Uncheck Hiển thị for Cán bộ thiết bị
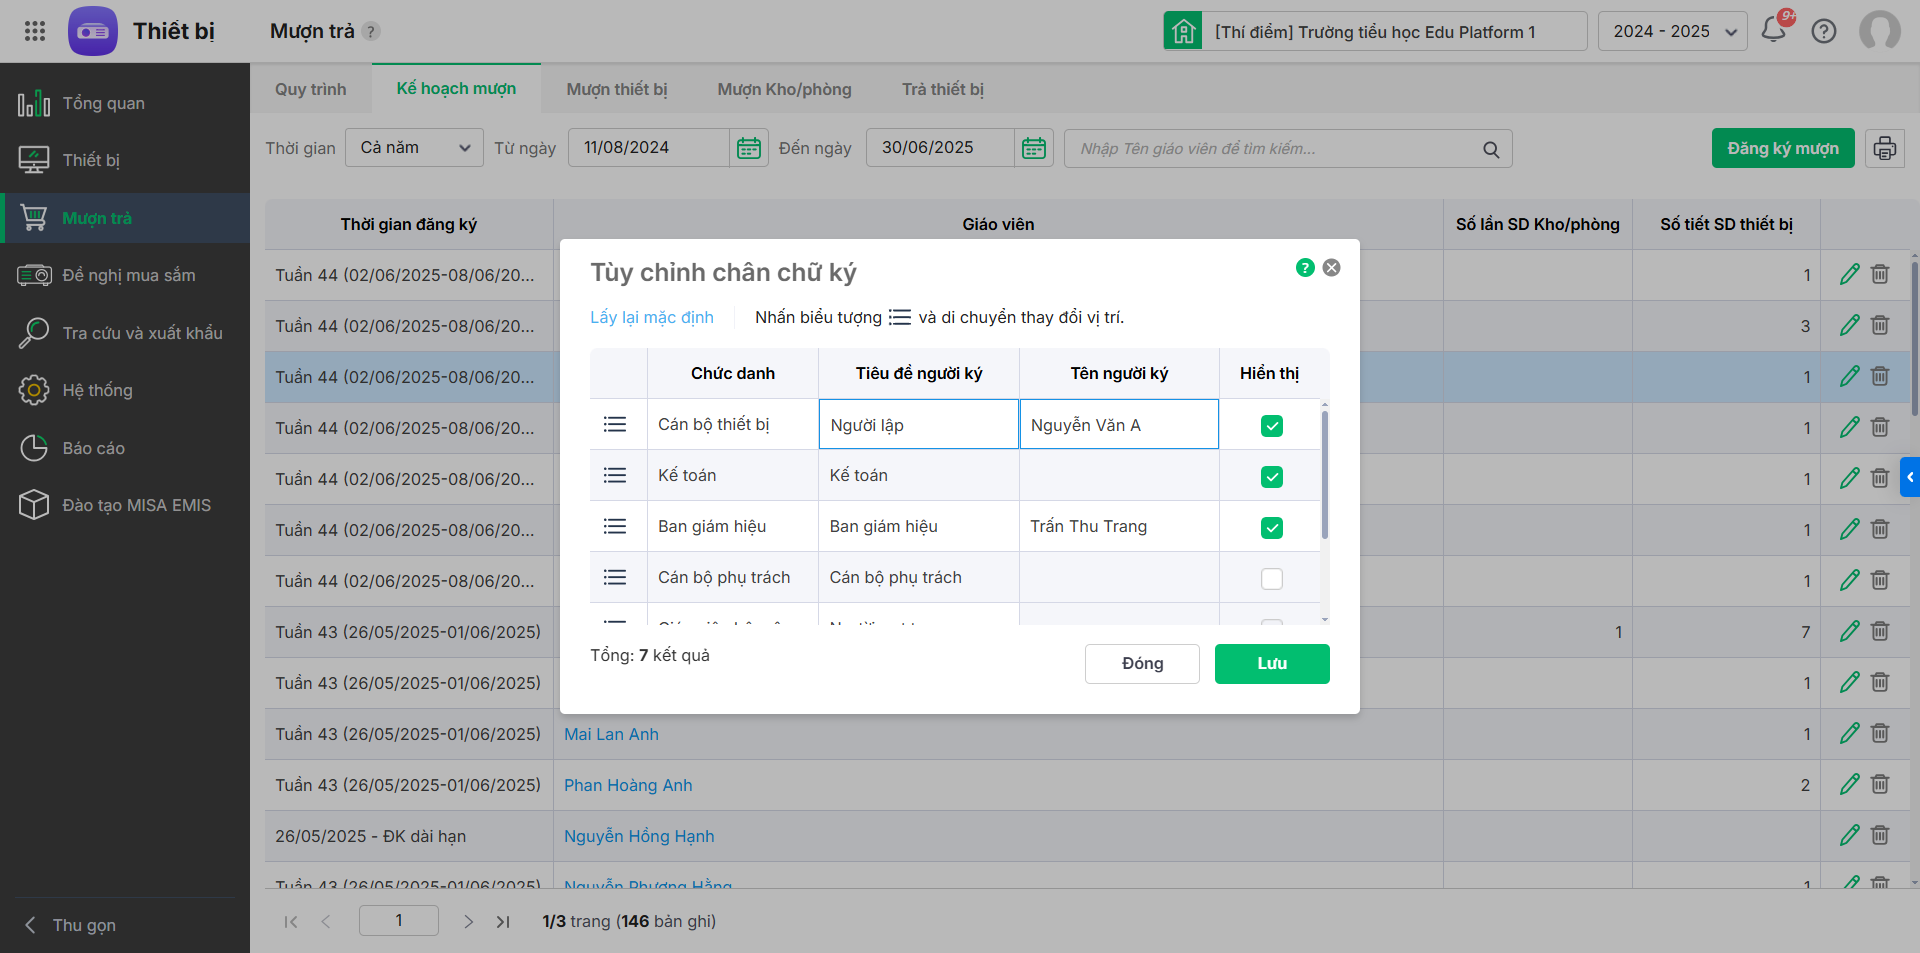This screenshot has width=1920, height=953. pos(1272,426)
